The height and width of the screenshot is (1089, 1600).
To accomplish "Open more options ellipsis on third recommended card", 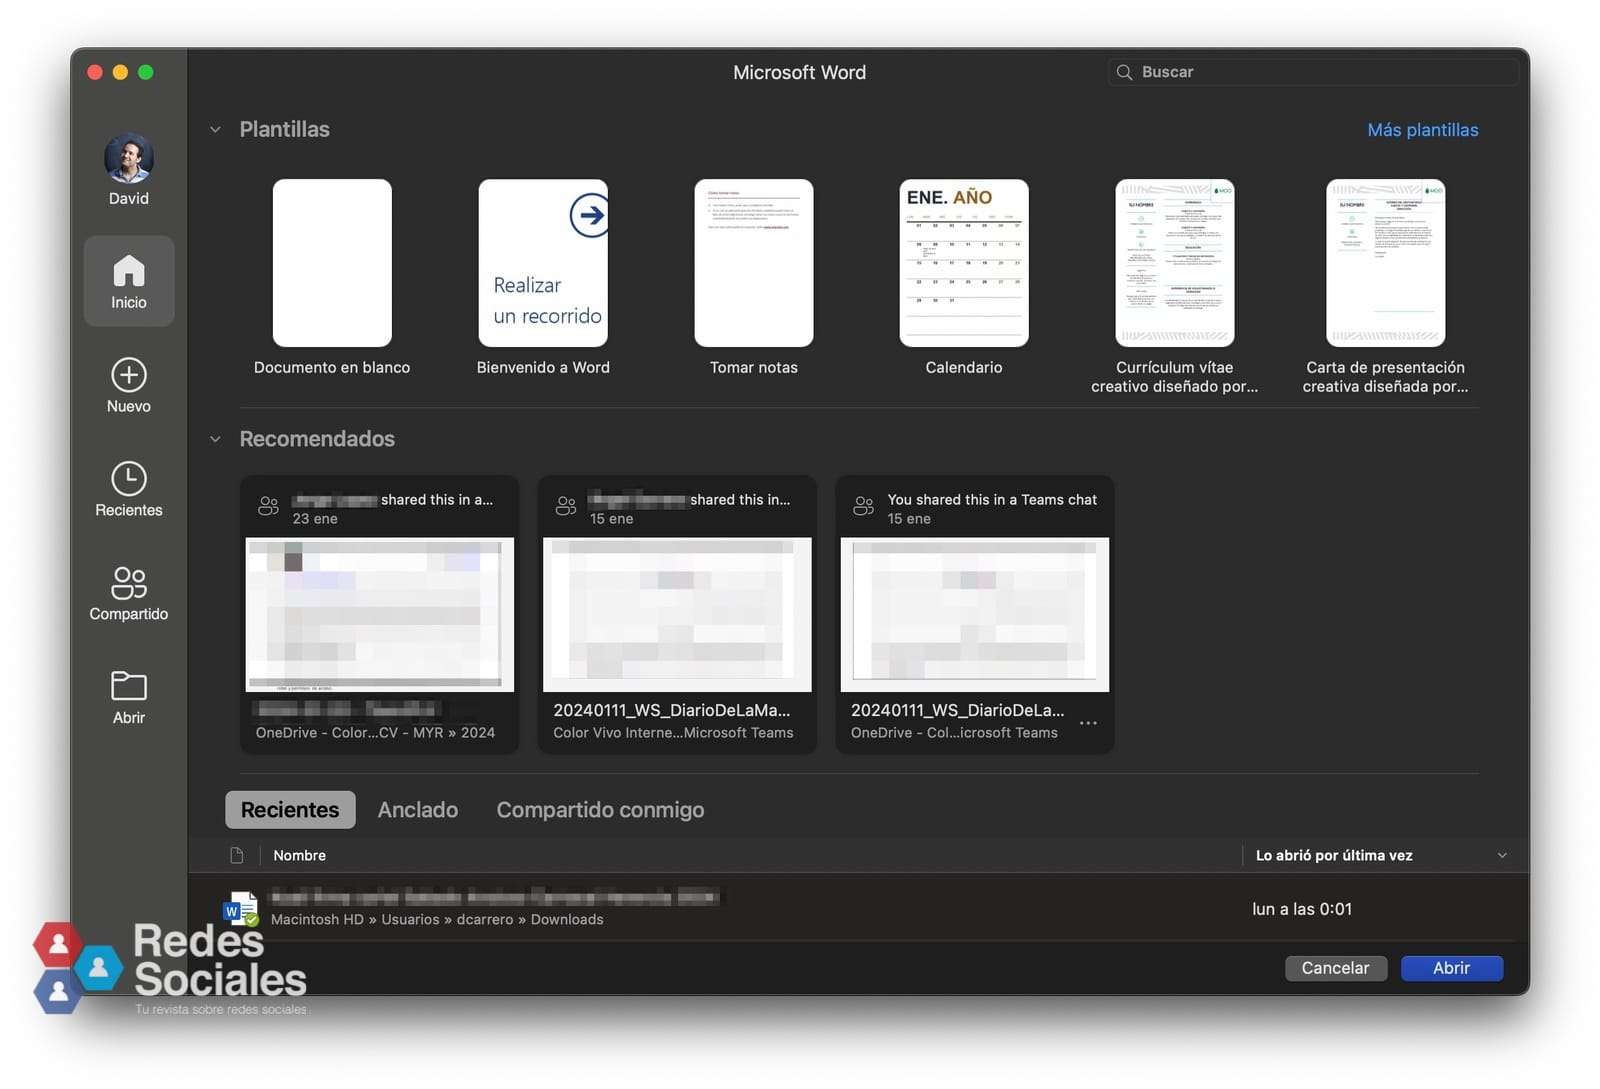I will [1088, 722].
